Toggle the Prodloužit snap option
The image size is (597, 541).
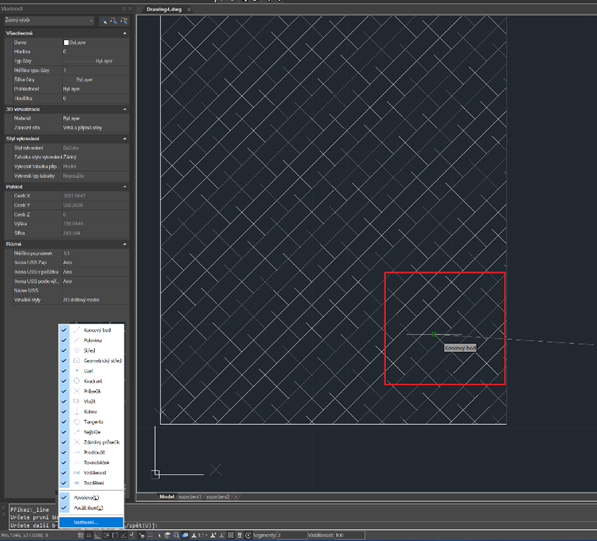point(91,453)
